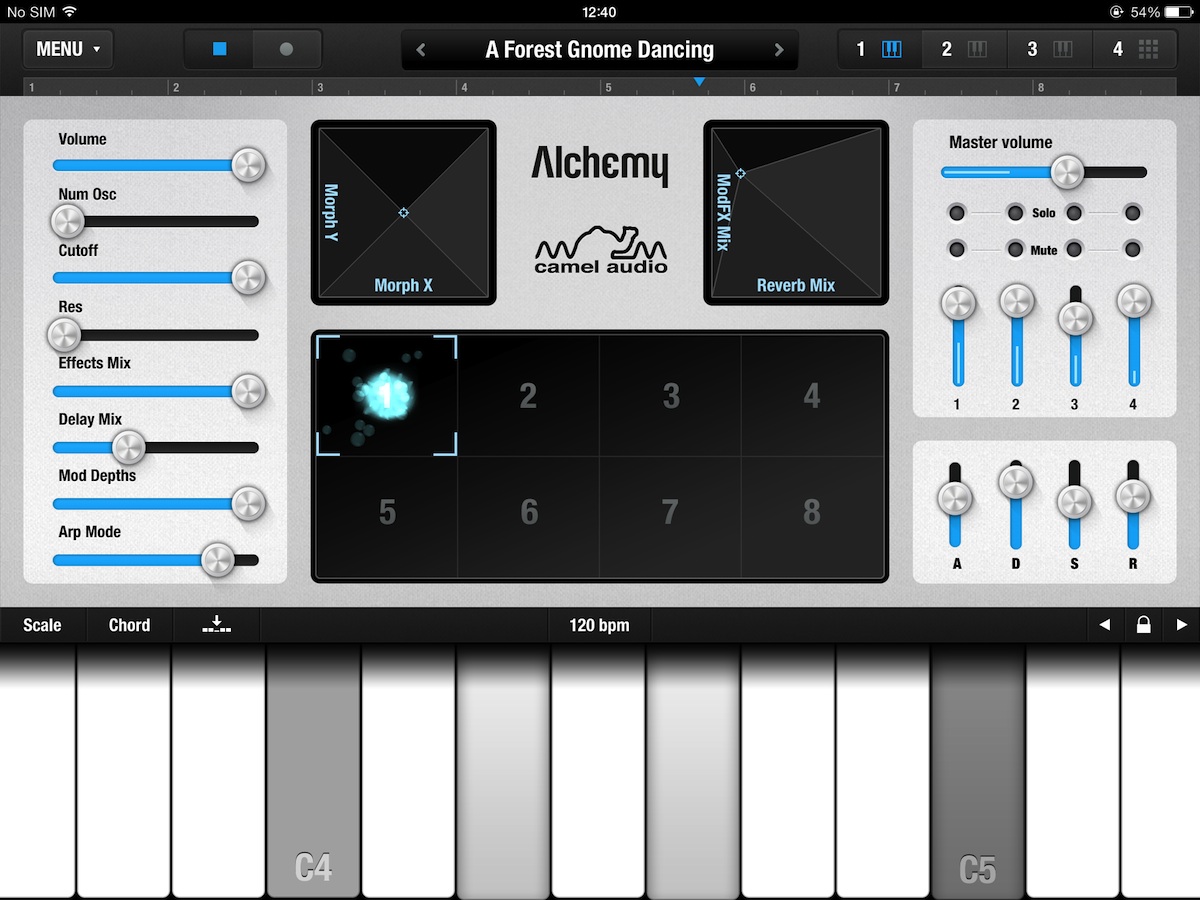Select variation pad 1

pyautogui.click(x=387, y=396)
